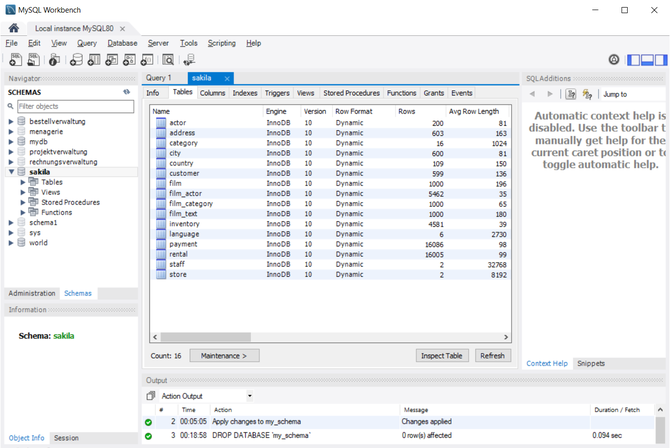Expand the projektverwaltung schema

(11, 152)
